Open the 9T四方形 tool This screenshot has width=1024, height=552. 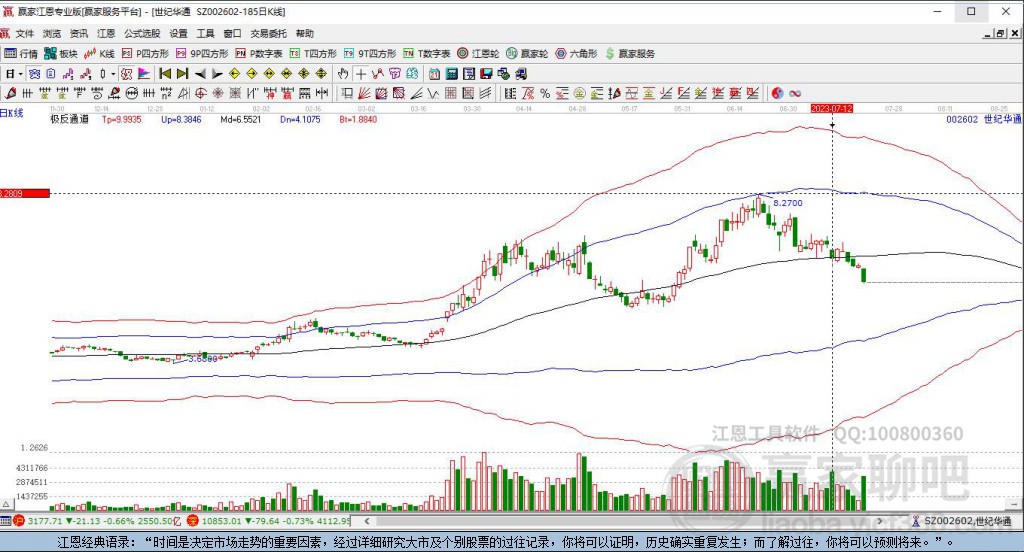pyautogui.click(x=370, y=54)
